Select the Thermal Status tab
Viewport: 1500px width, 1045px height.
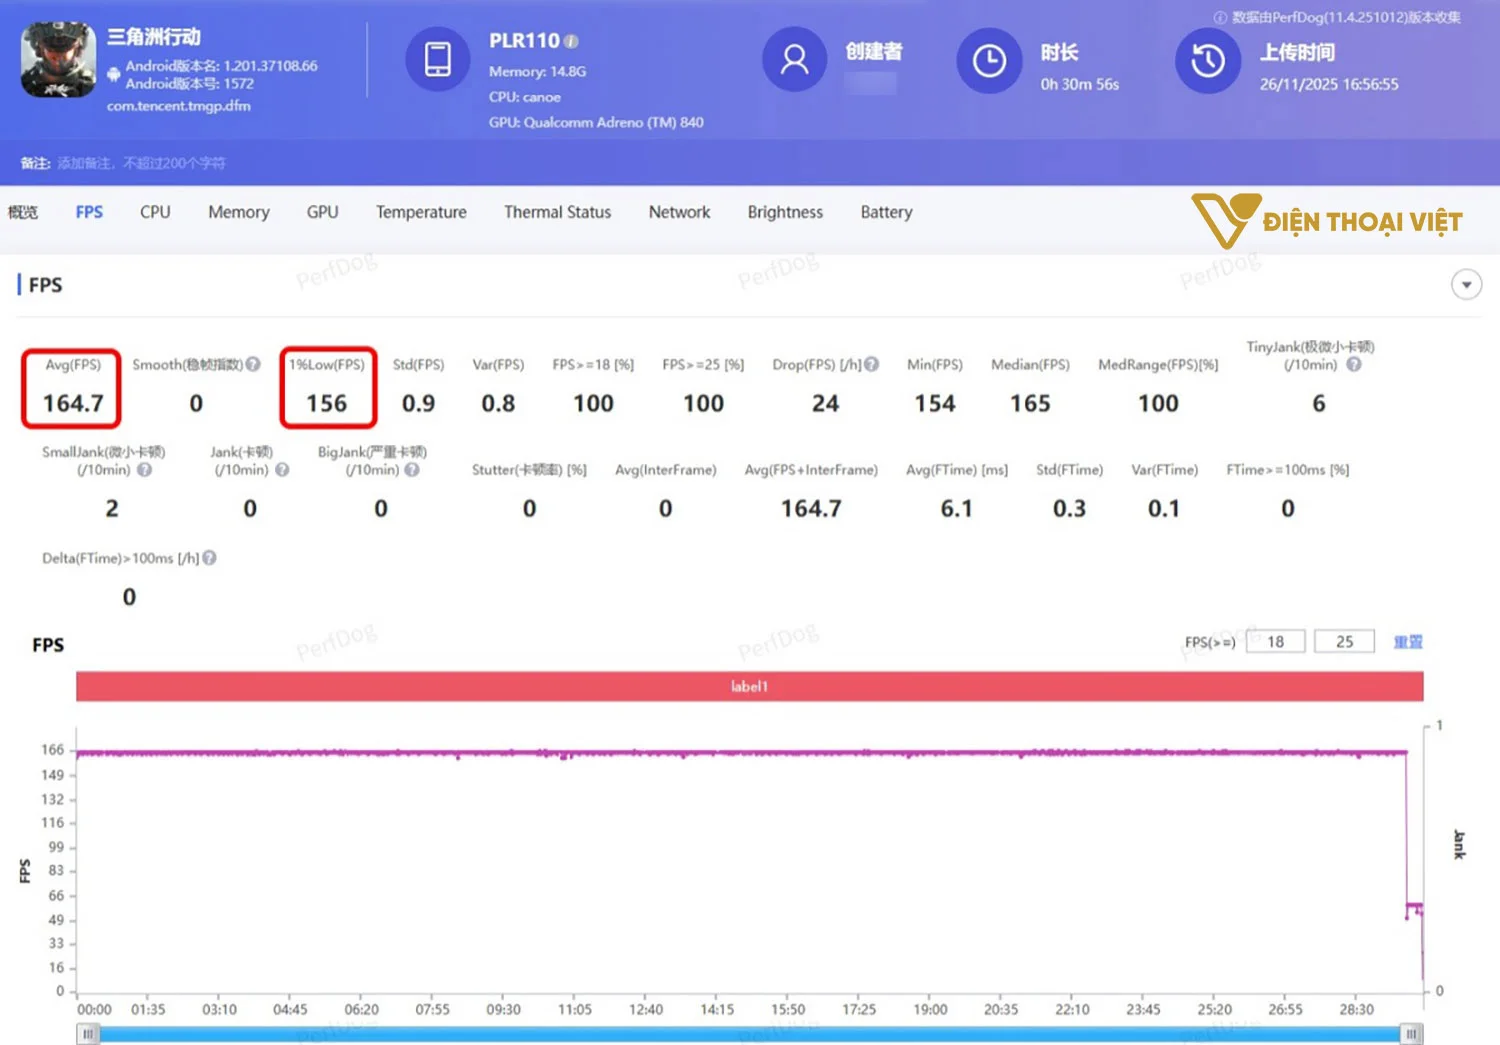coord(557,212)
